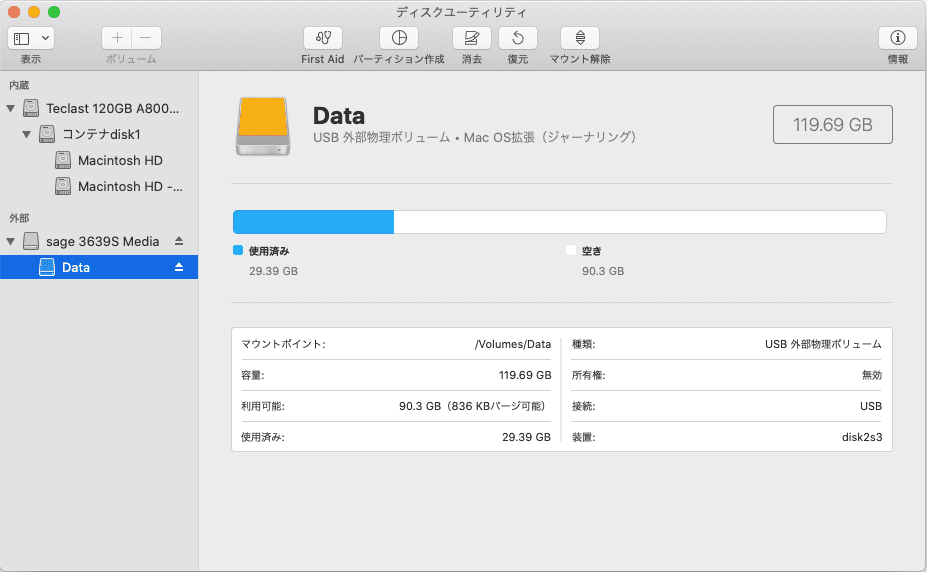The image size is (927, 572).
Task: Click the 29.39 GB used legend value
Action: [x=273, y=271]
